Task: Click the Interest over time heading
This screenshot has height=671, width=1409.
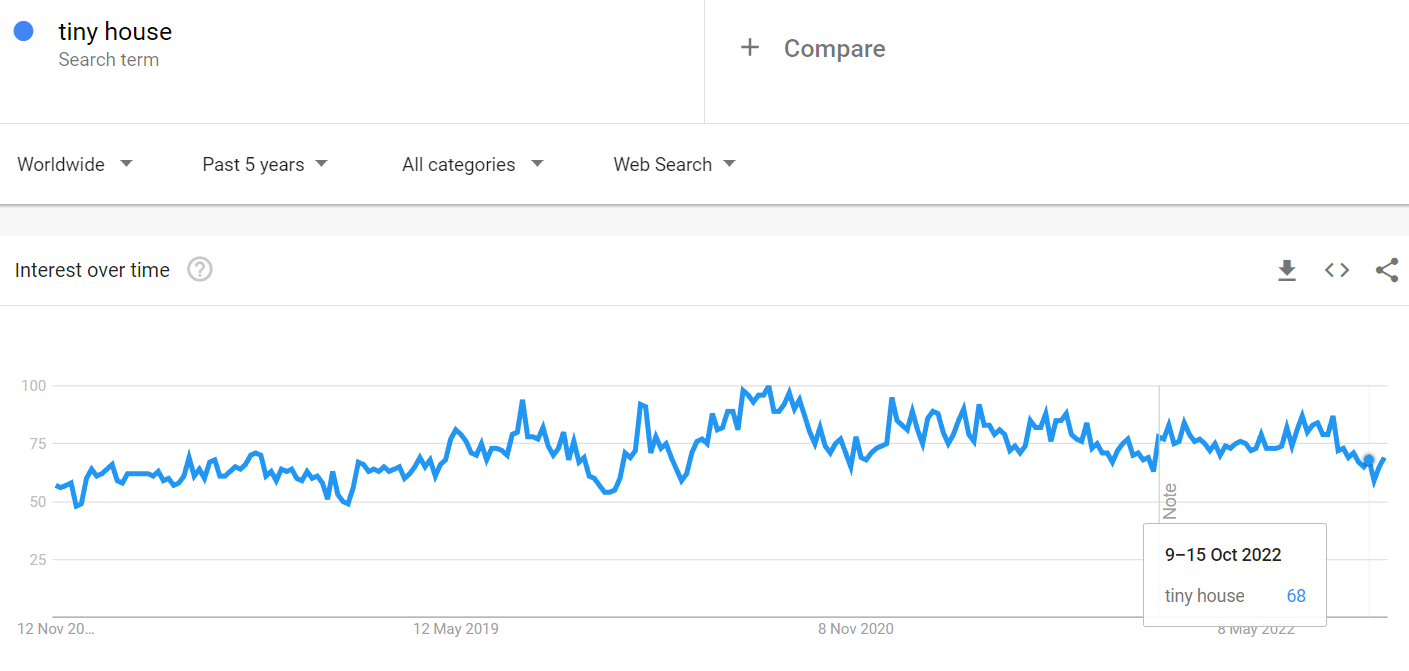Action: (92, 270)
